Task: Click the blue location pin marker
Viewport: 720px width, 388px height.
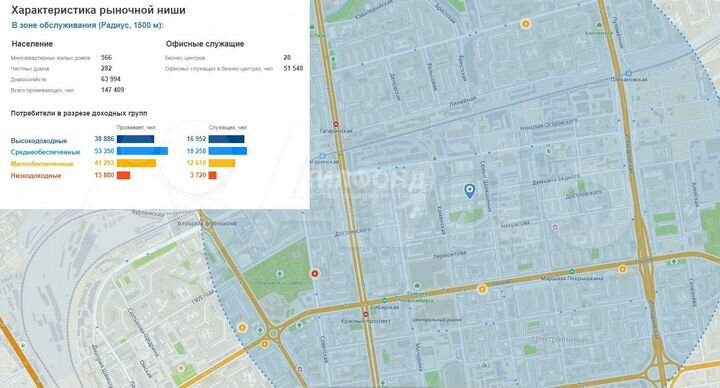Action: 469,191
